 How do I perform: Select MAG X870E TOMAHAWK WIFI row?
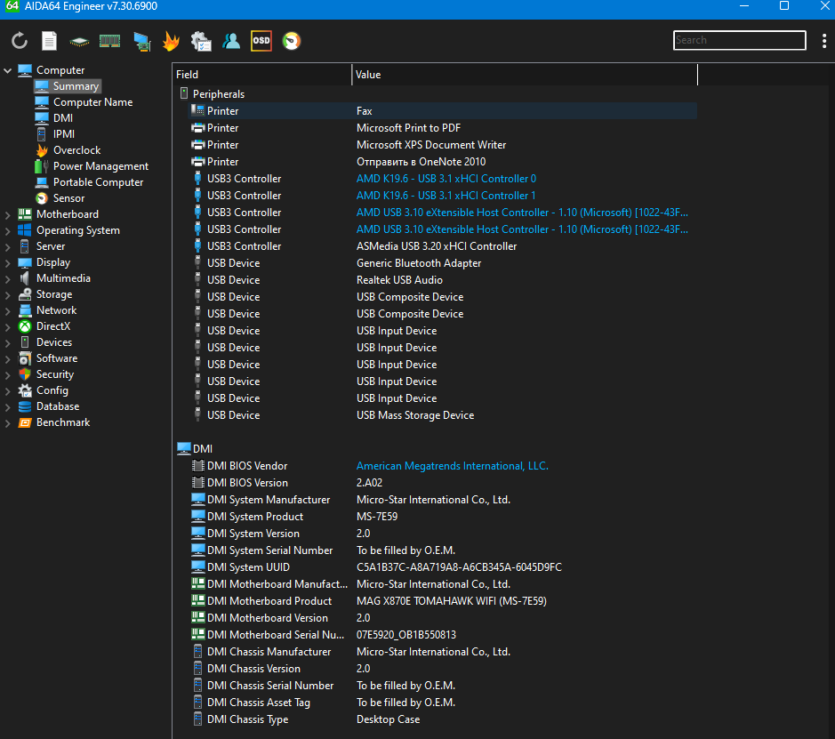[x=443, y=602]
